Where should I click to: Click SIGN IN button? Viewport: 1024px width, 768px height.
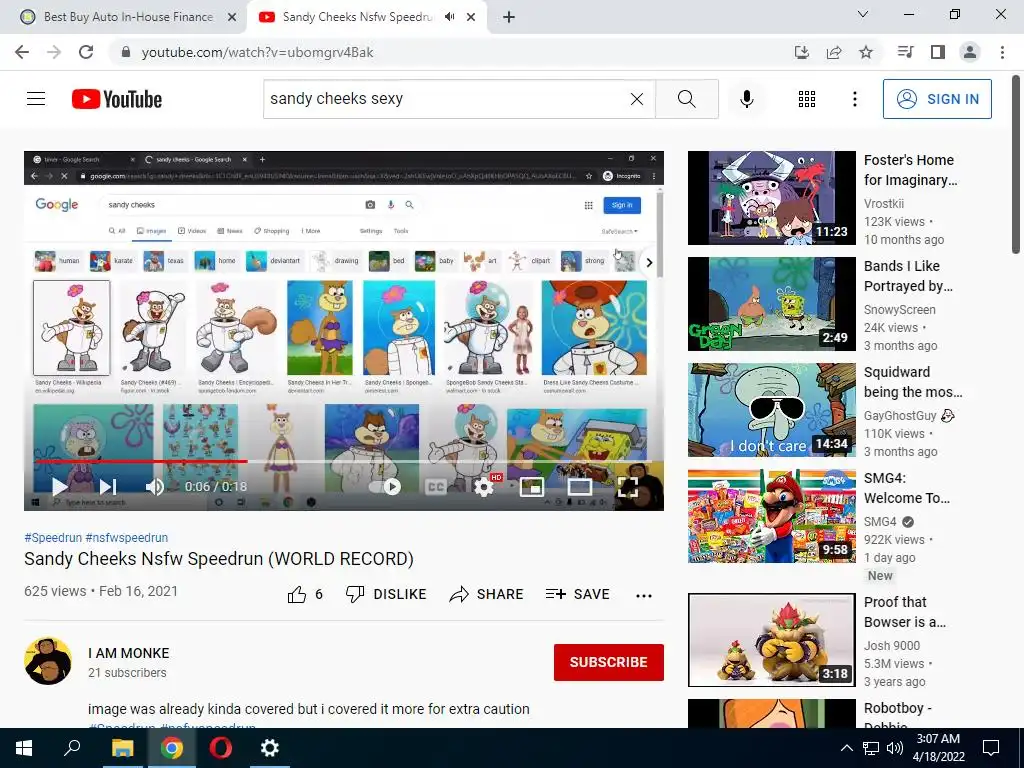[x=937, y=99]
